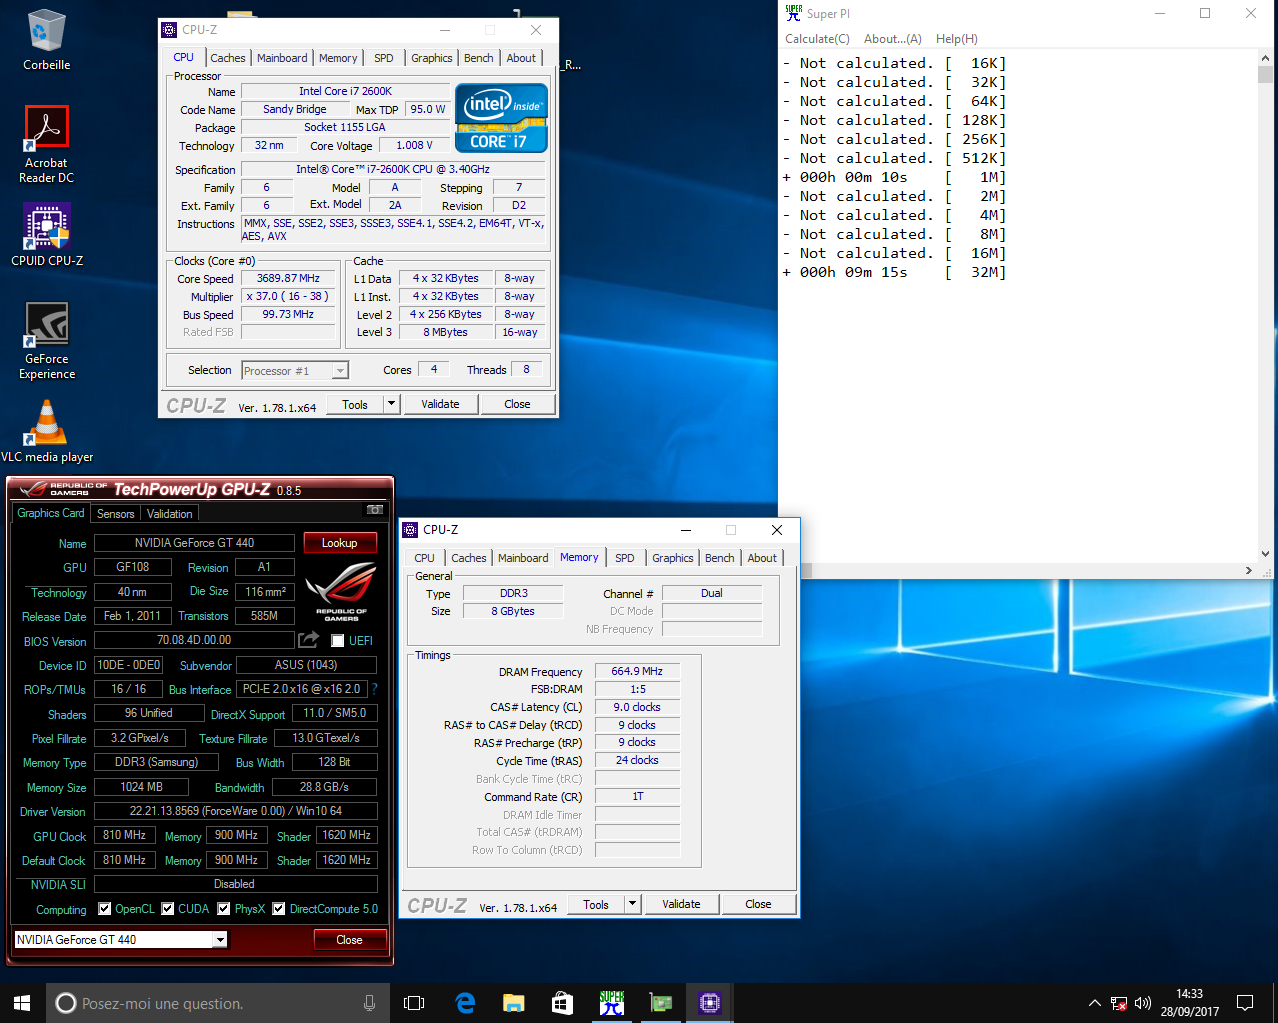Open Task View from the taskbar
The image size is (1278, 1023).
tap(414, 1002)
